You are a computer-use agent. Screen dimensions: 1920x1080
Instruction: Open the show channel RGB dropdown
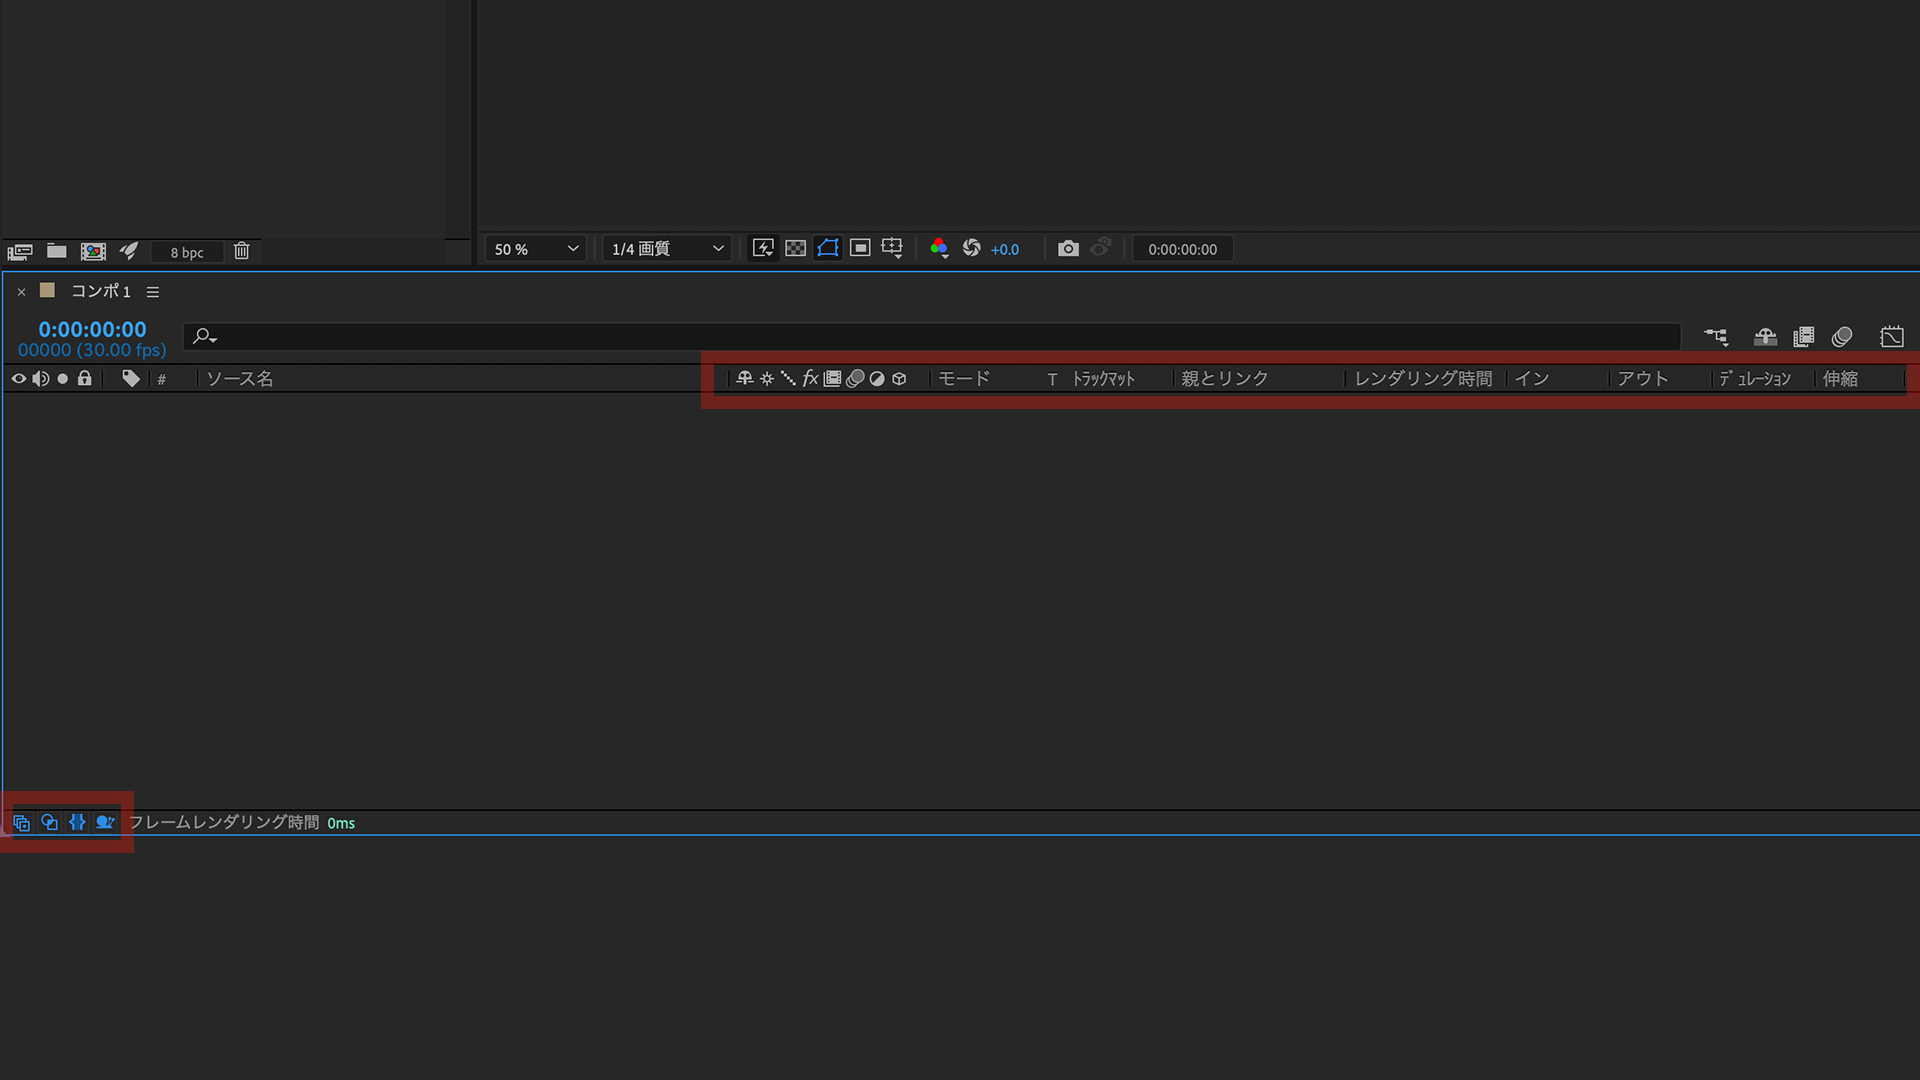pos(939,249)
